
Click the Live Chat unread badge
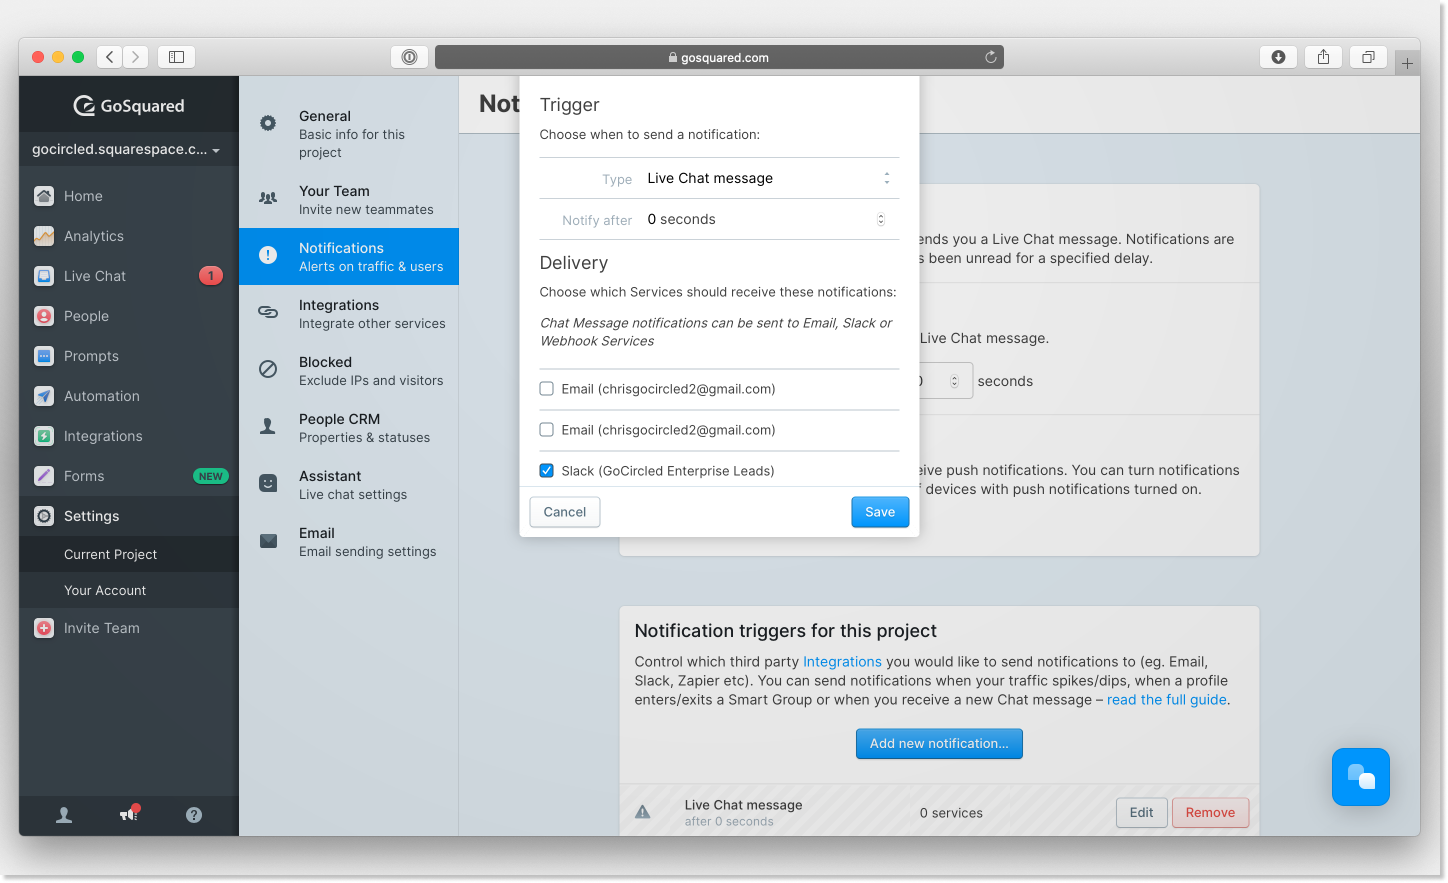click(211, 276)
